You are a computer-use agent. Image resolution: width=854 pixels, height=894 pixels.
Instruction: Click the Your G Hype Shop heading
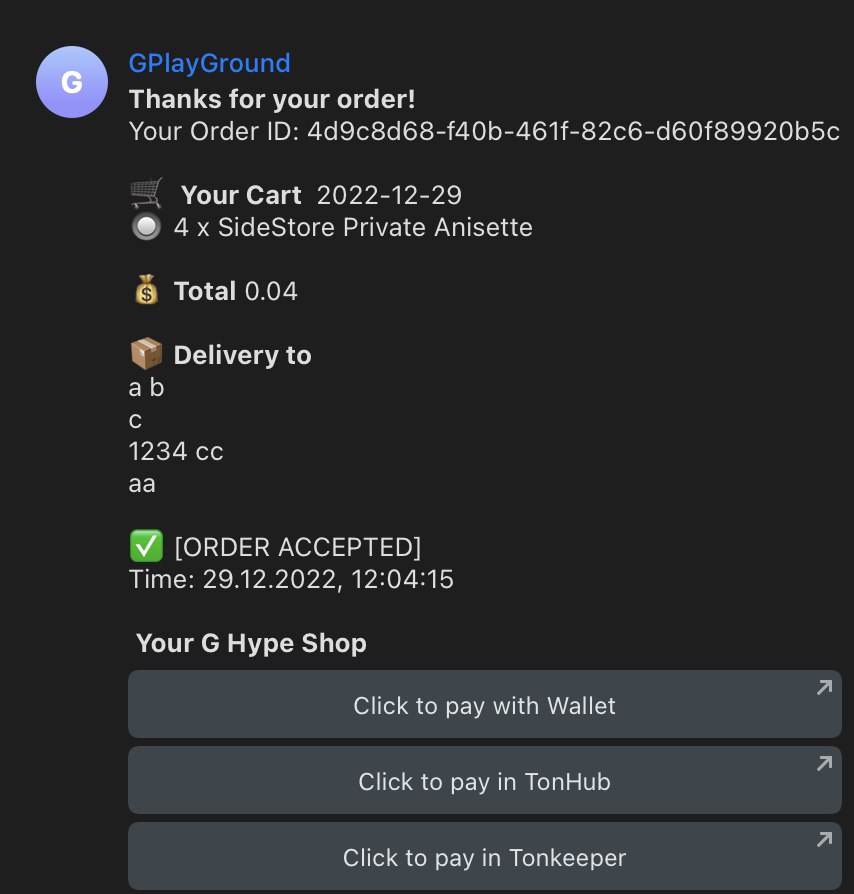pos(251,643)
